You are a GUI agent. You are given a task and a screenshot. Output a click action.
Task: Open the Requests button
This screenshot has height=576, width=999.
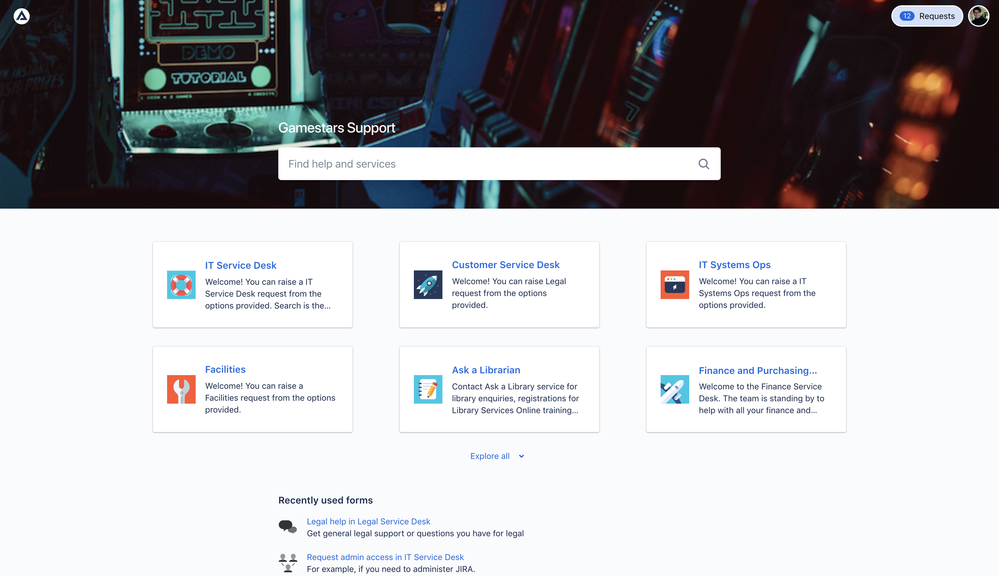pos(927,16)
